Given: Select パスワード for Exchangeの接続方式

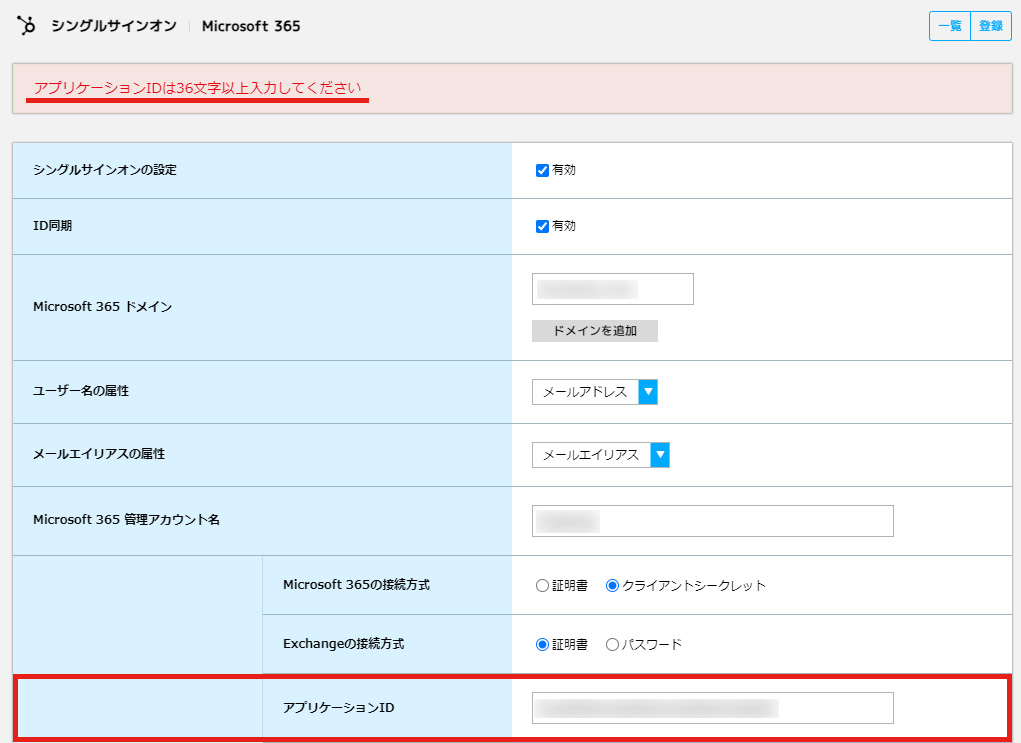Looking at the screenshot, I should pyautogui.click(x=611, y=645).
